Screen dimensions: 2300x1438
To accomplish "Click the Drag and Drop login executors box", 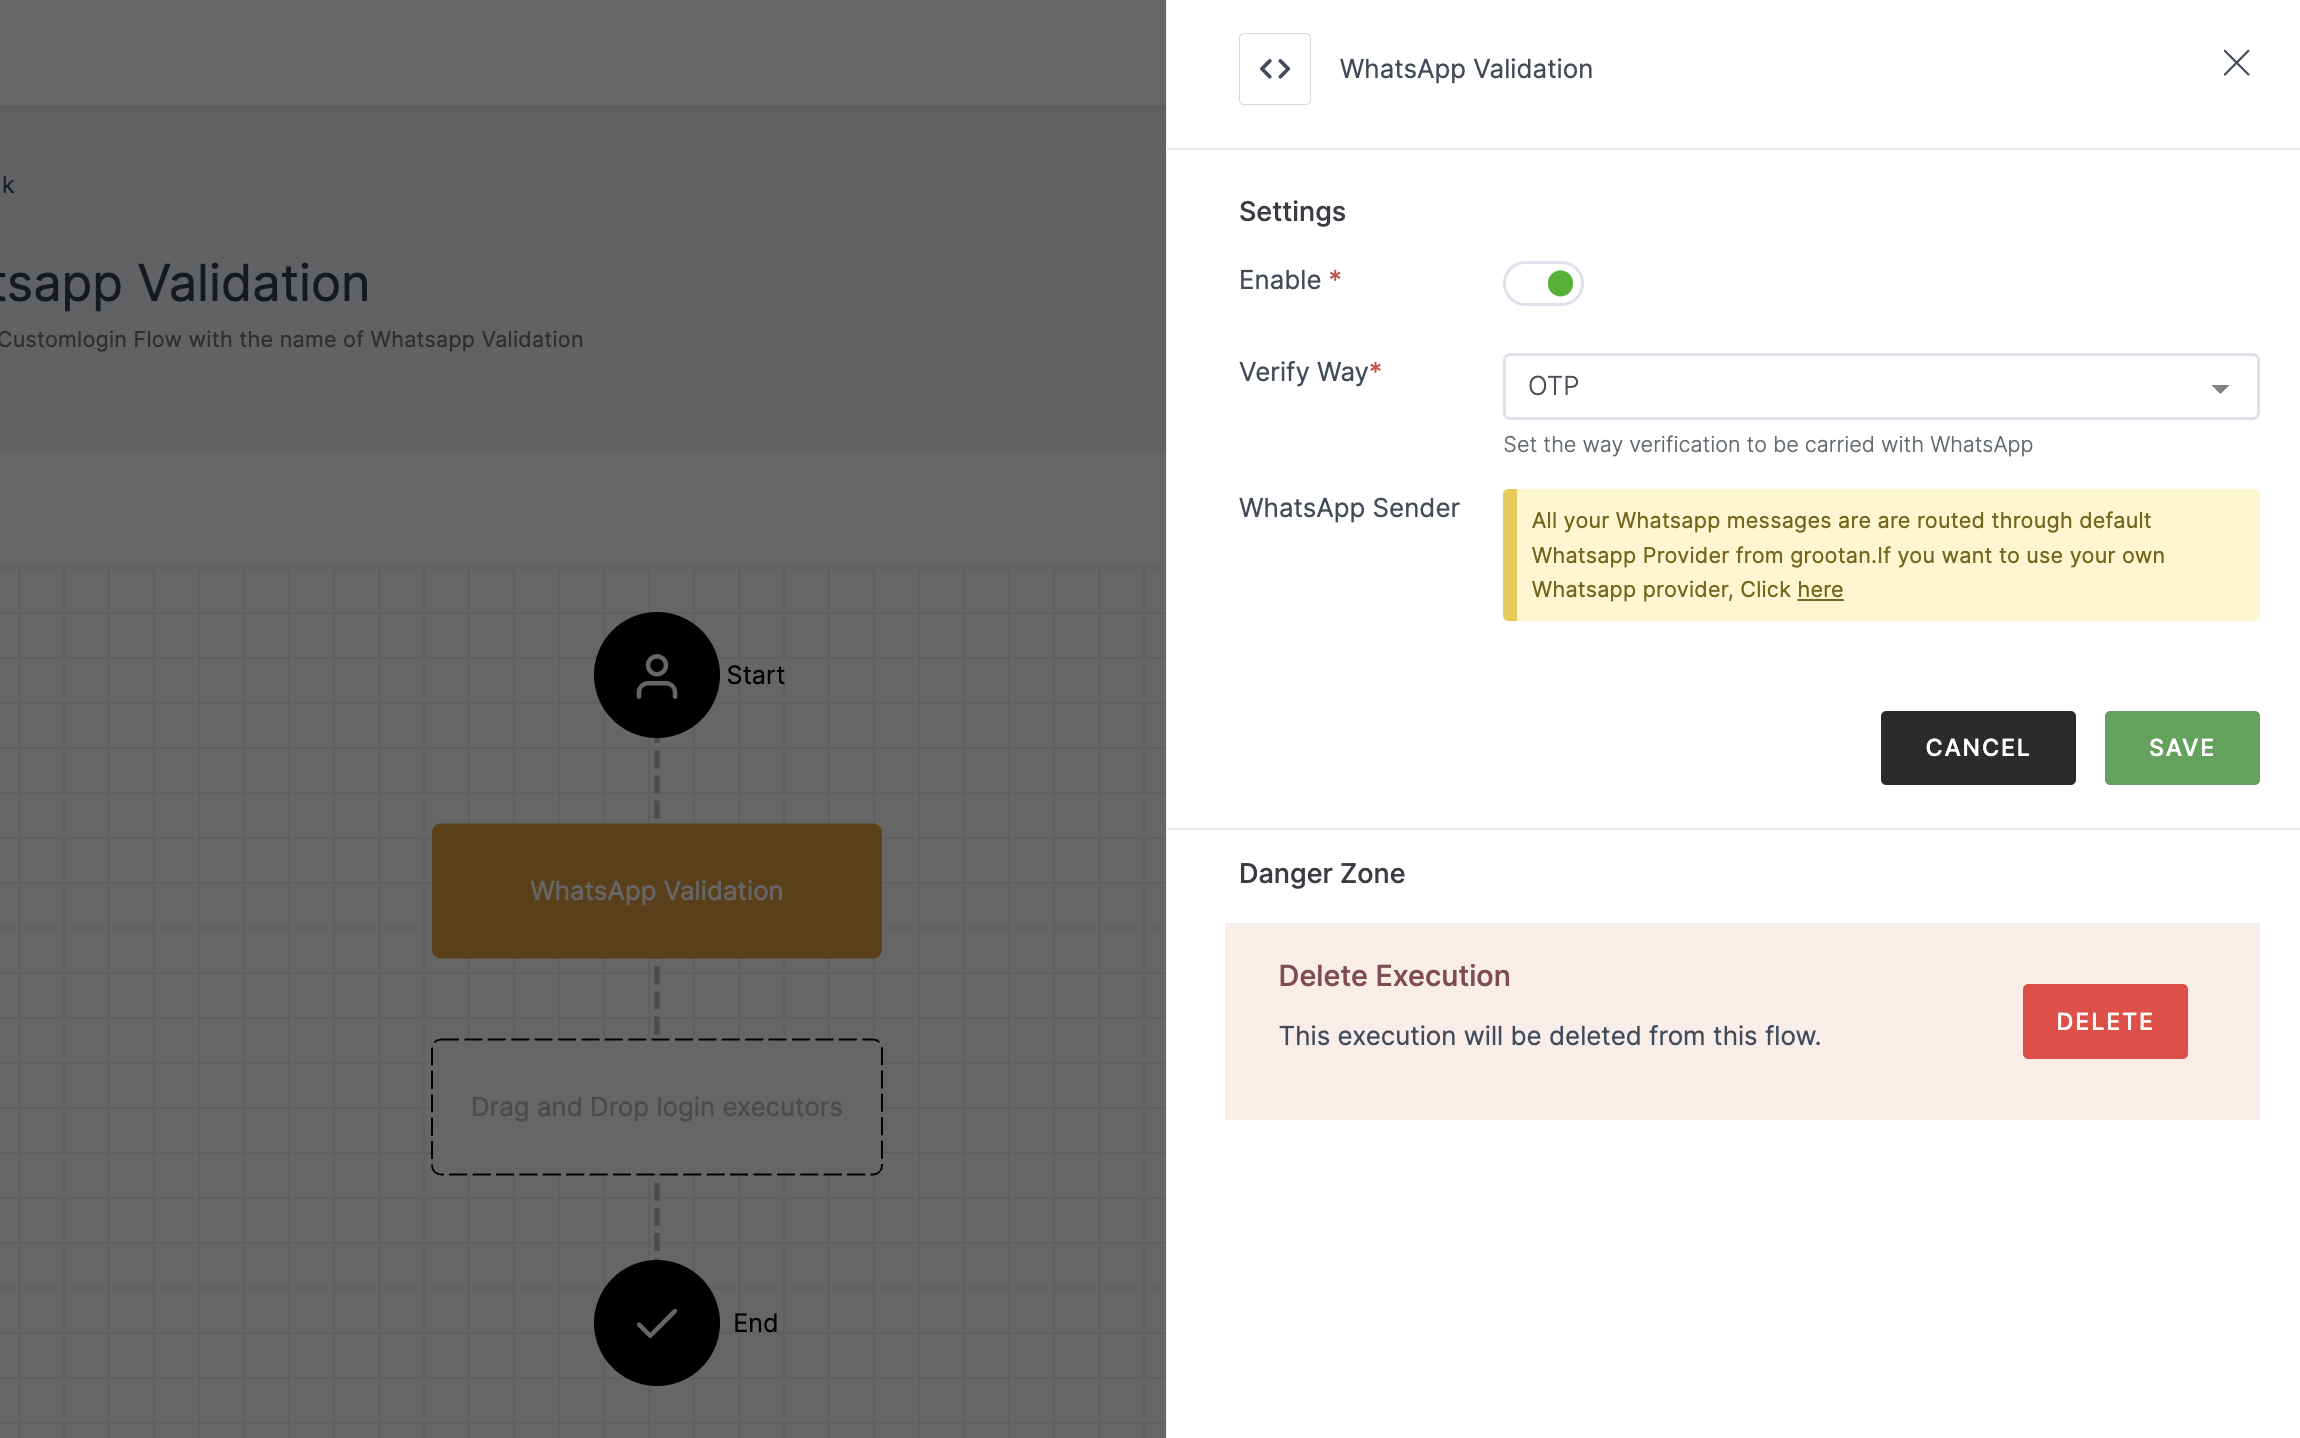I will click(x=657, y=1107).
